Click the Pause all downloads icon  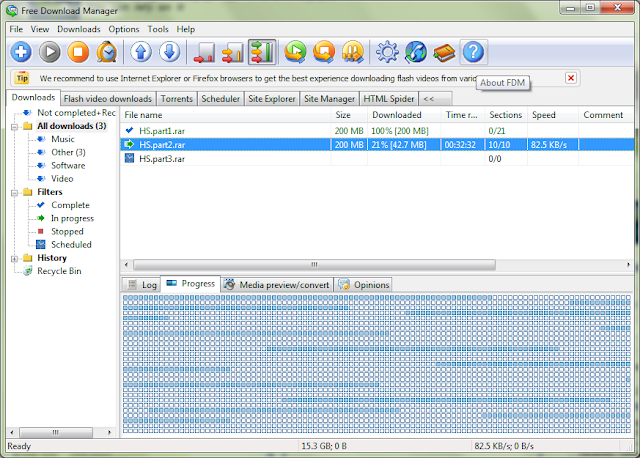pyautogui.click(x=353, y=52)
